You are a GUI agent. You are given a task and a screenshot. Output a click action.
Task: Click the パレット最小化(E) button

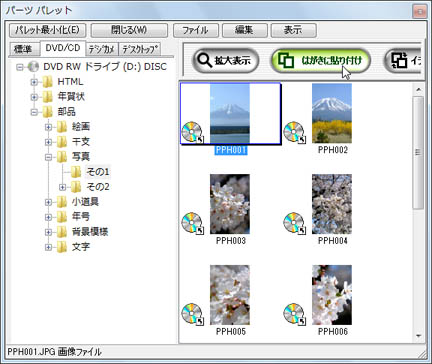tap(47, 30)
